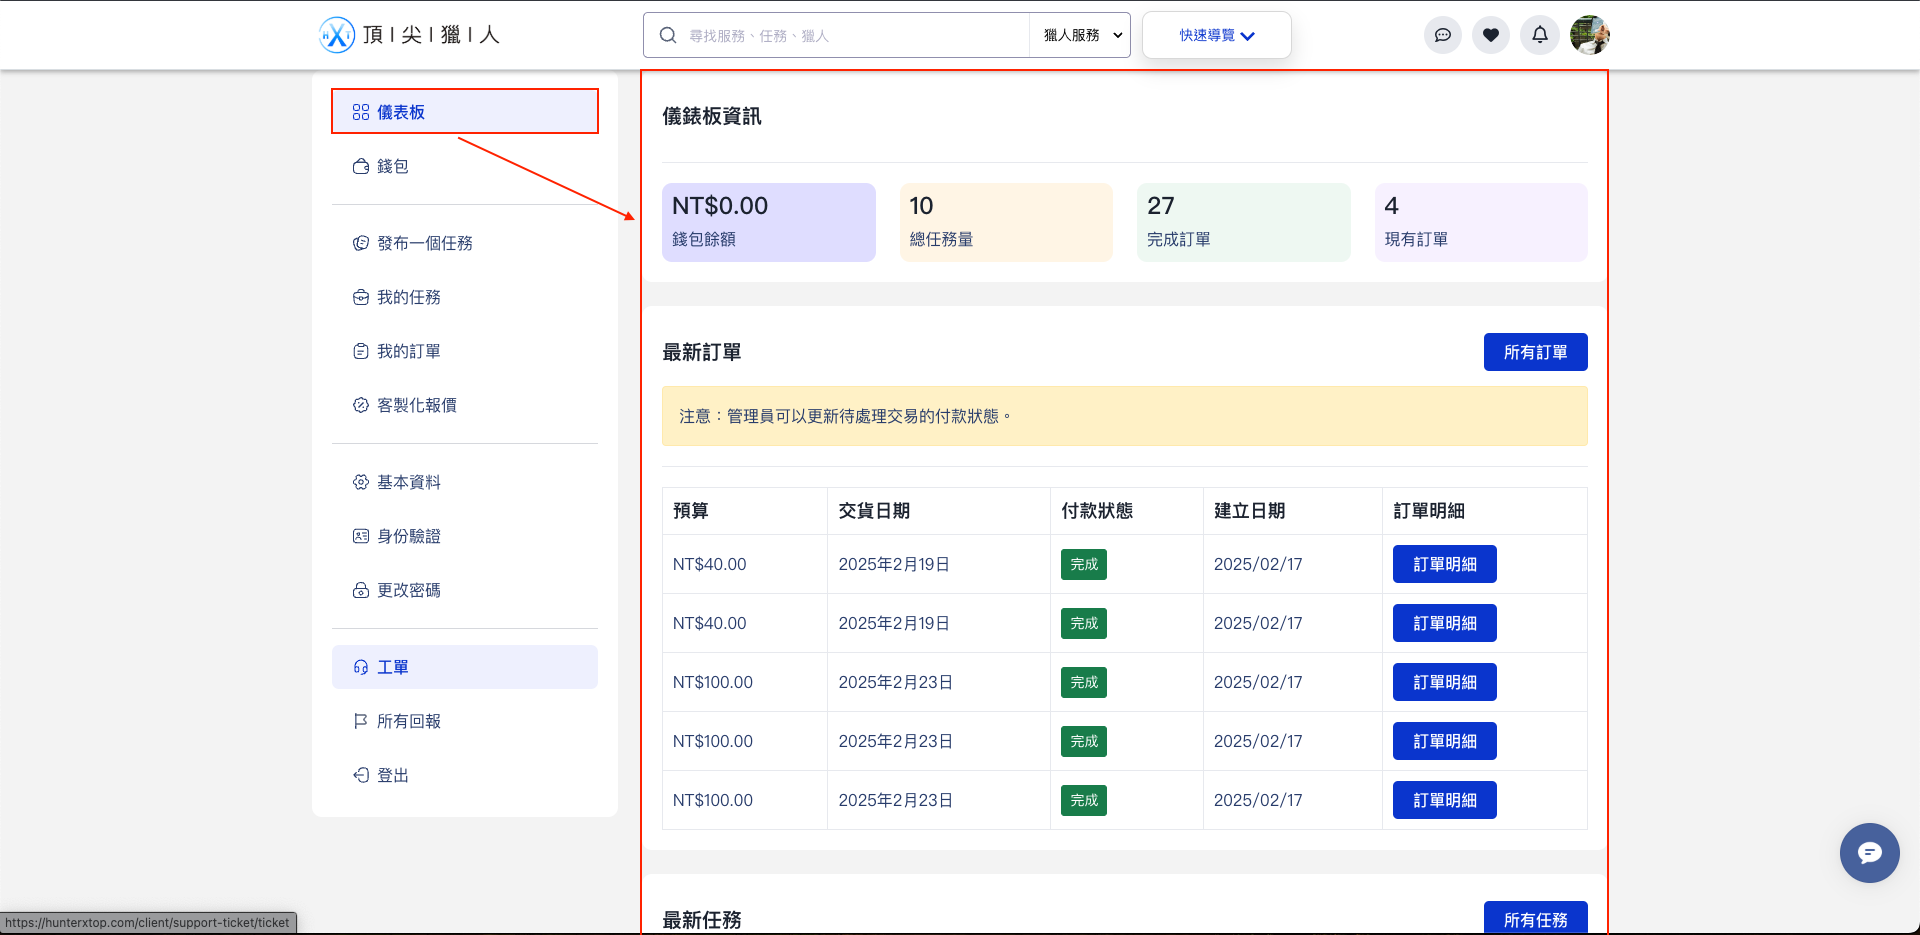
Task: Click the 頂尖獵人 site logo
Action: click(409, 35)
